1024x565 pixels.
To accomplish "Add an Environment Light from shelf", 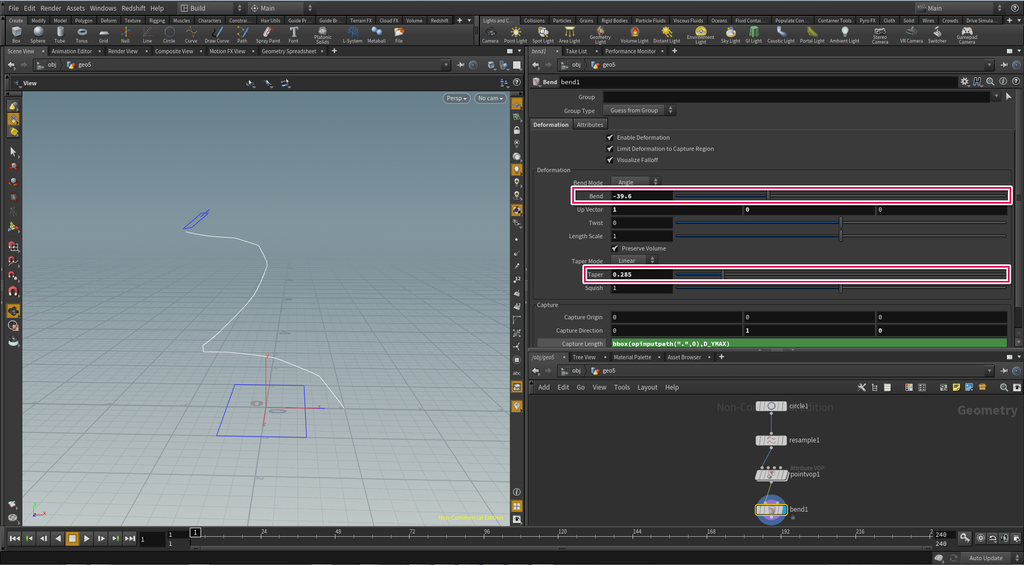I will point(701,35).
